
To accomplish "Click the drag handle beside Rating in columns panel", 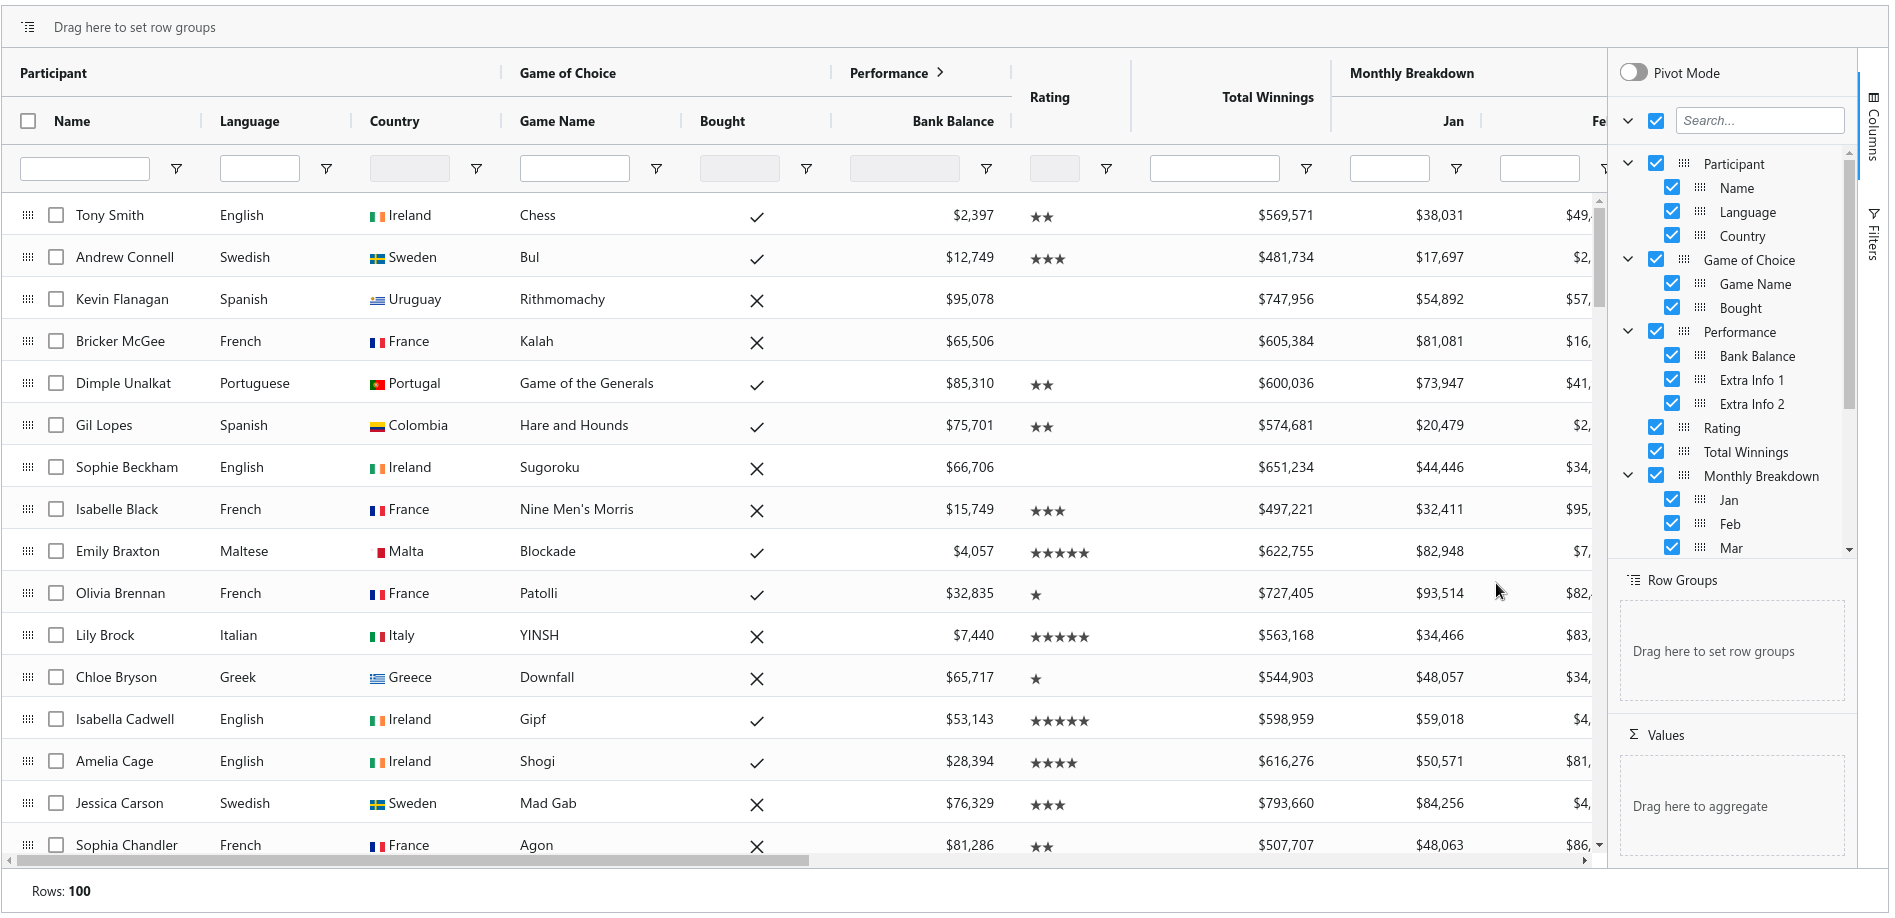I will tap(1684, 428).
